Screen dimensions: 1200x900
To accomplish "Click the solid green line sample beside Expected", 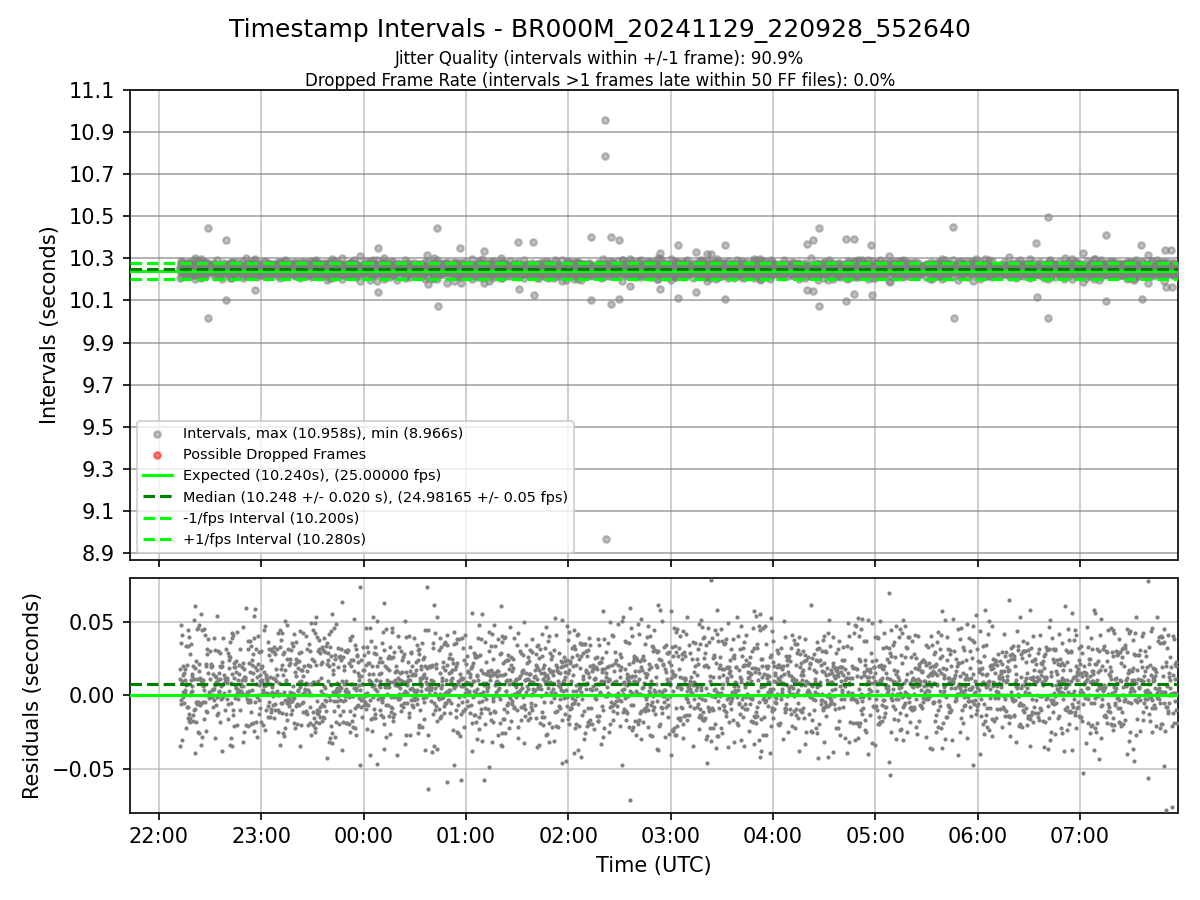I will click(157, 476).
